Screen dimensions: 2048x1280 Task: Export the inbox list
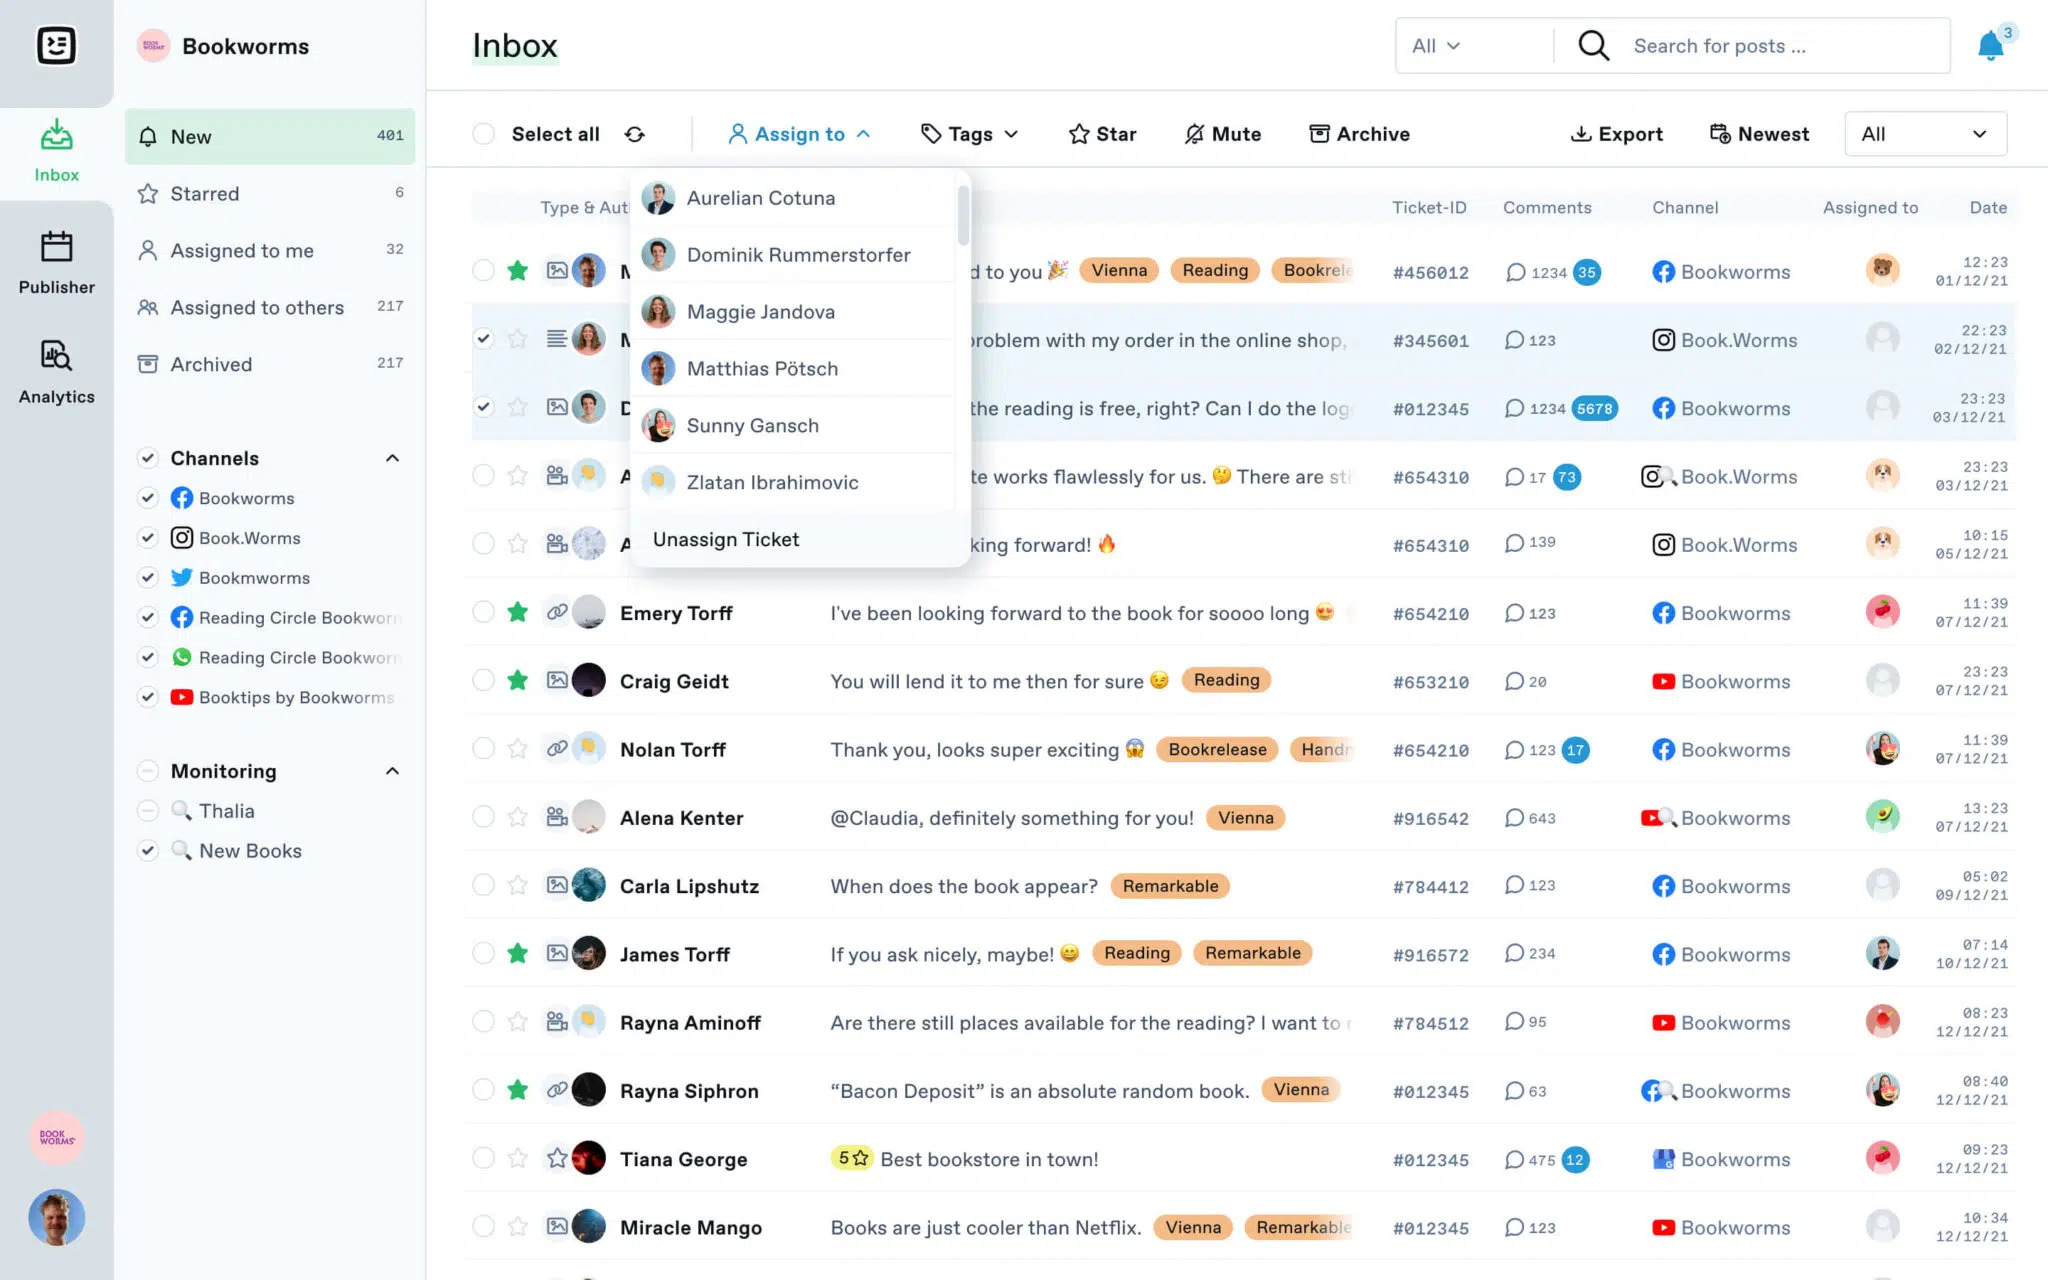click(1616, 133)
